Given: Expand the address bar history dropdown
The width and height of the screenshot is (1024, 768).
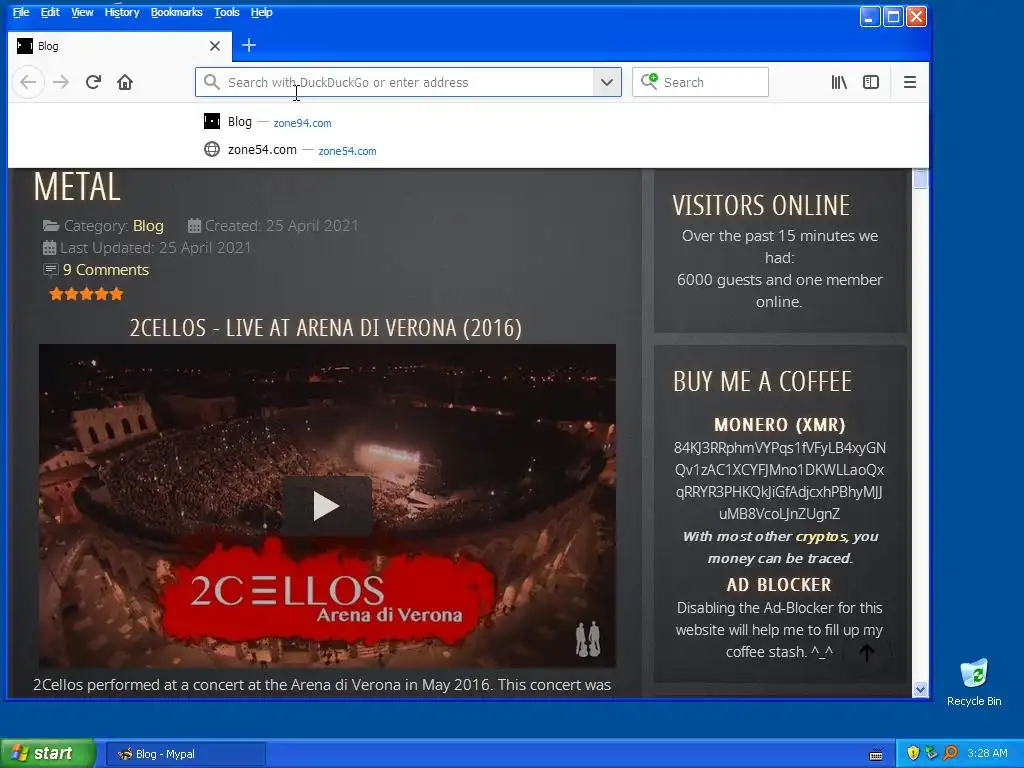Looking at the screenshot, I should [x=607, y=82].
